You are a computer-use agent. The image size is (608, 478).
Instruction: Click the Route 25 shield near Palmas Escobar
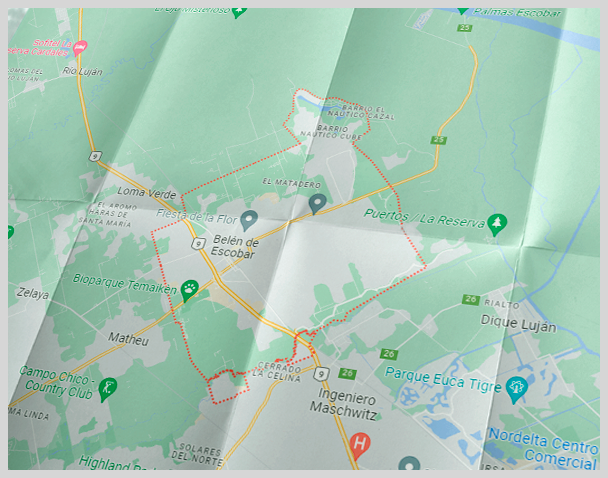tap(465, 29)
